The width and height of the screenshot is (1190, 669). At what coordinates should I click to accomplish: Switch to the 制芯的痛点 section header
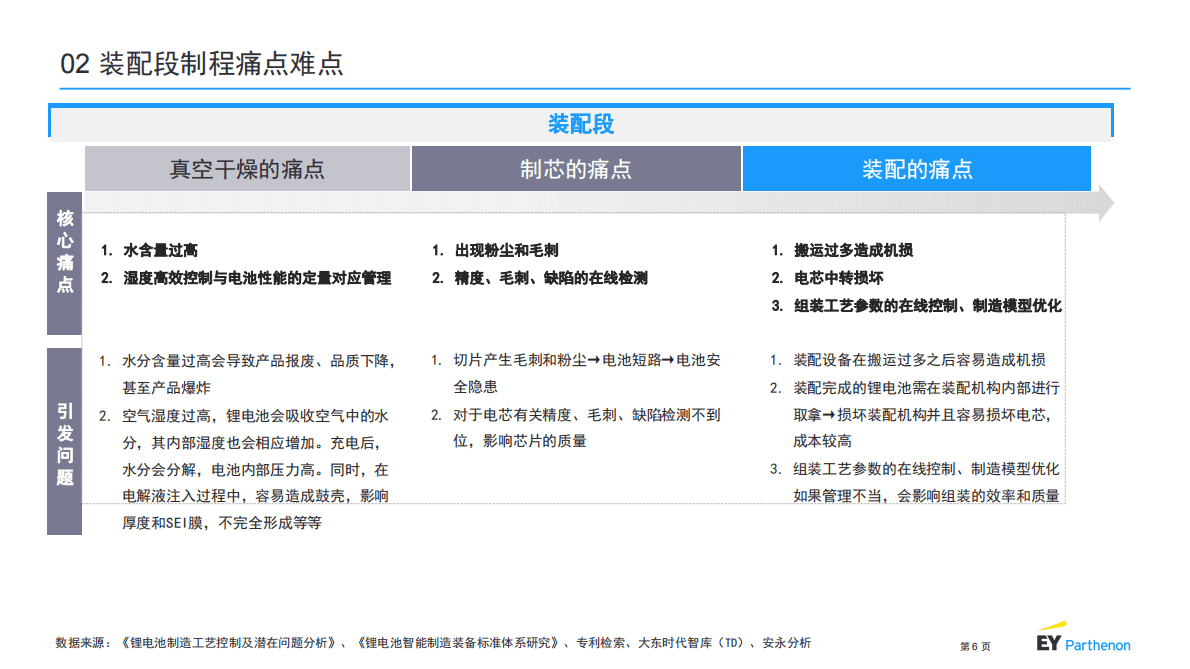point(576,168)
